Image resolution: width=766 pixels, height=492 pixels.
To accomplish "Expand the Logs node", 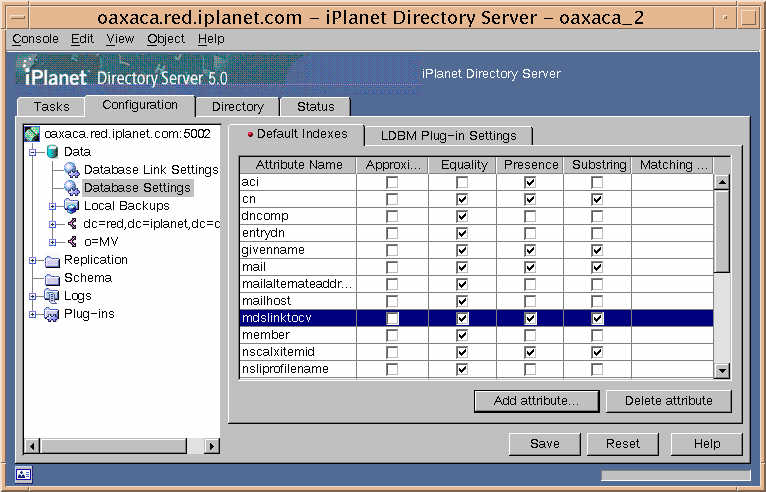I will (x=33, y=296).
